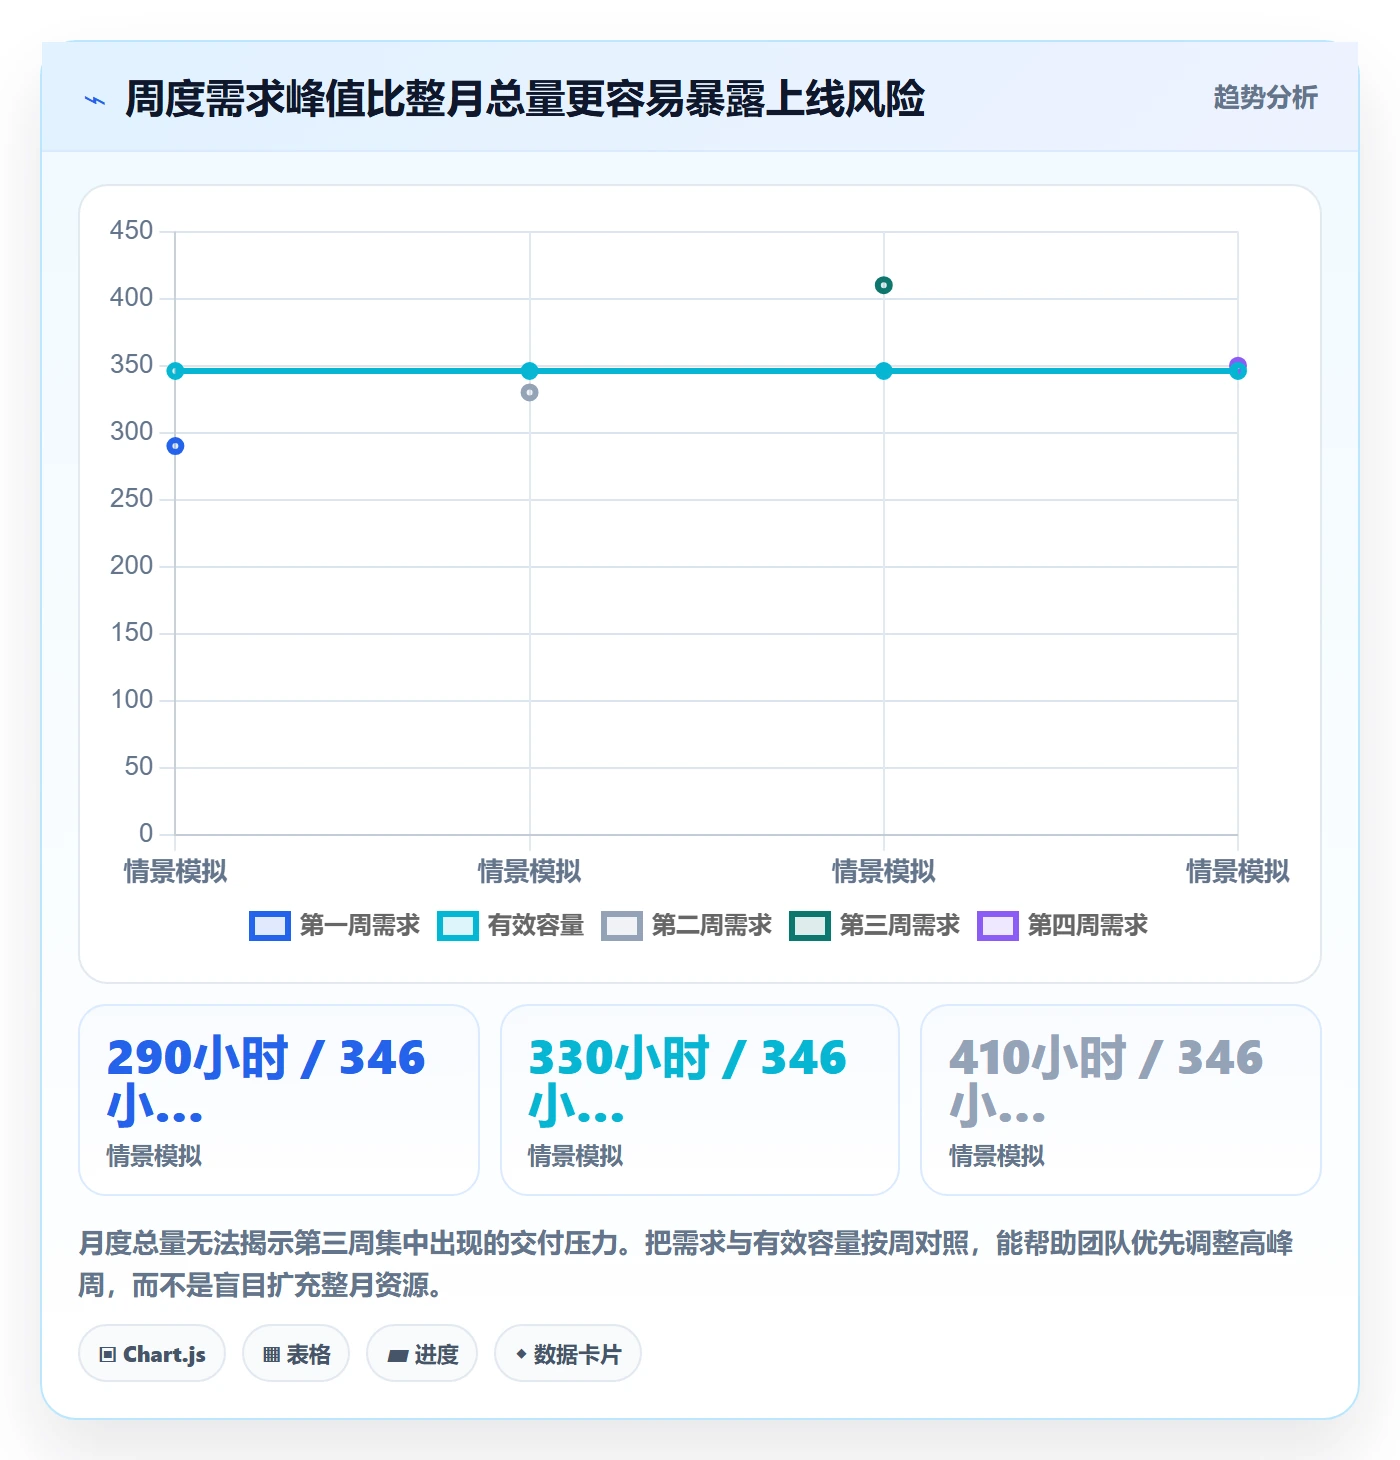Hide the 第二周需求 series via legend
Viewport: 1400px width, 1460px height.
[x=686, y=926]
